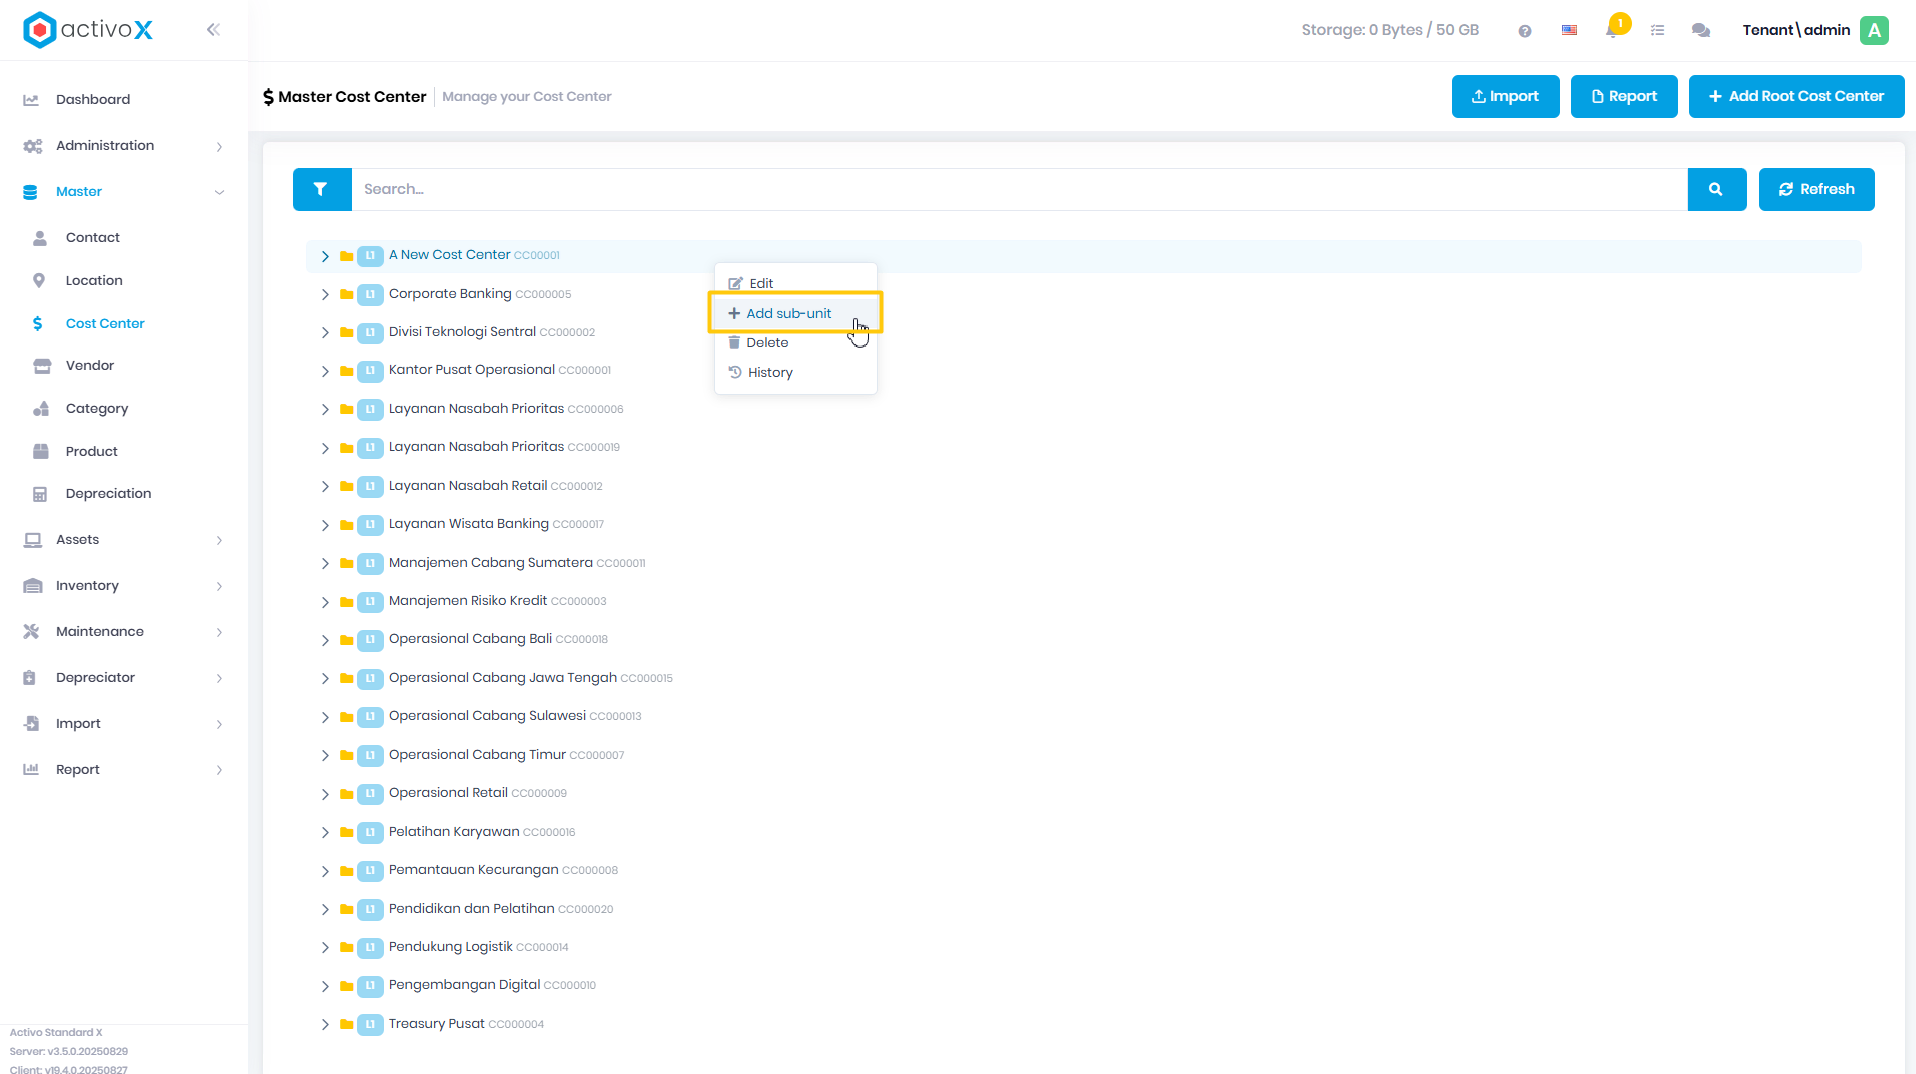Click the Report button in header

tap(1624, 97)
